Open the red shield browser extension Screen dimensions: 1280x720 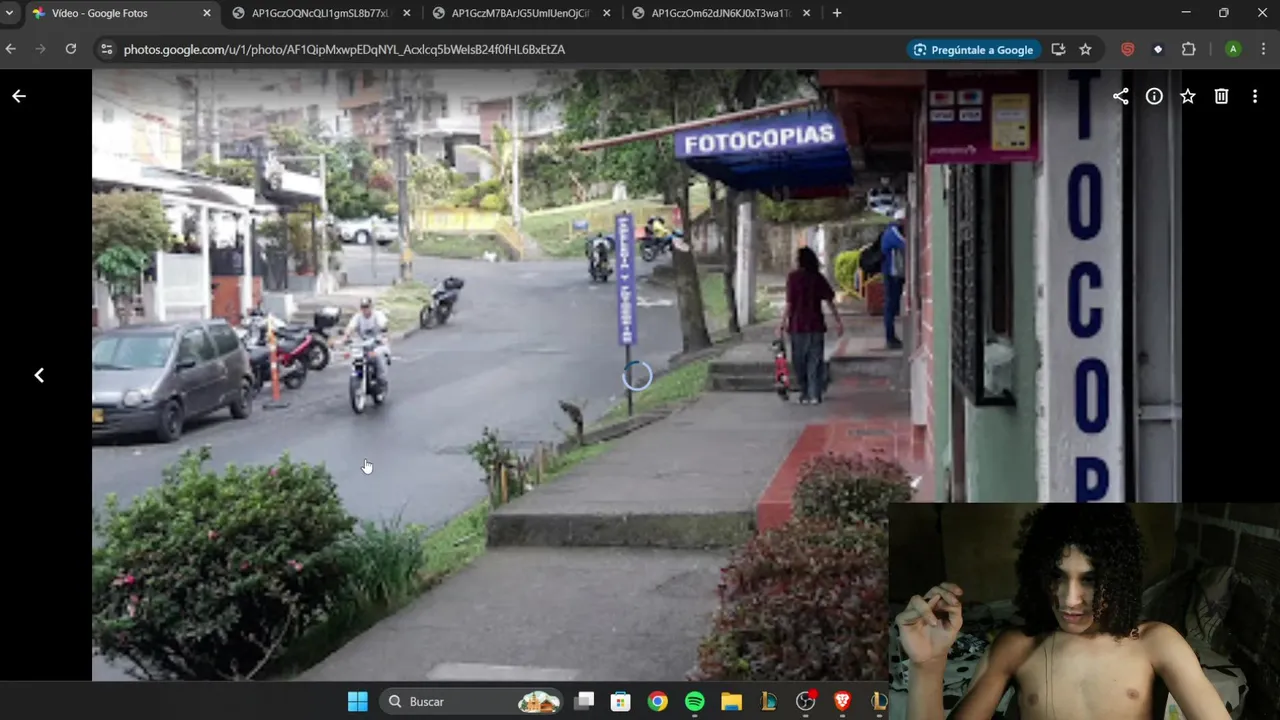[x=1127, y=49]
